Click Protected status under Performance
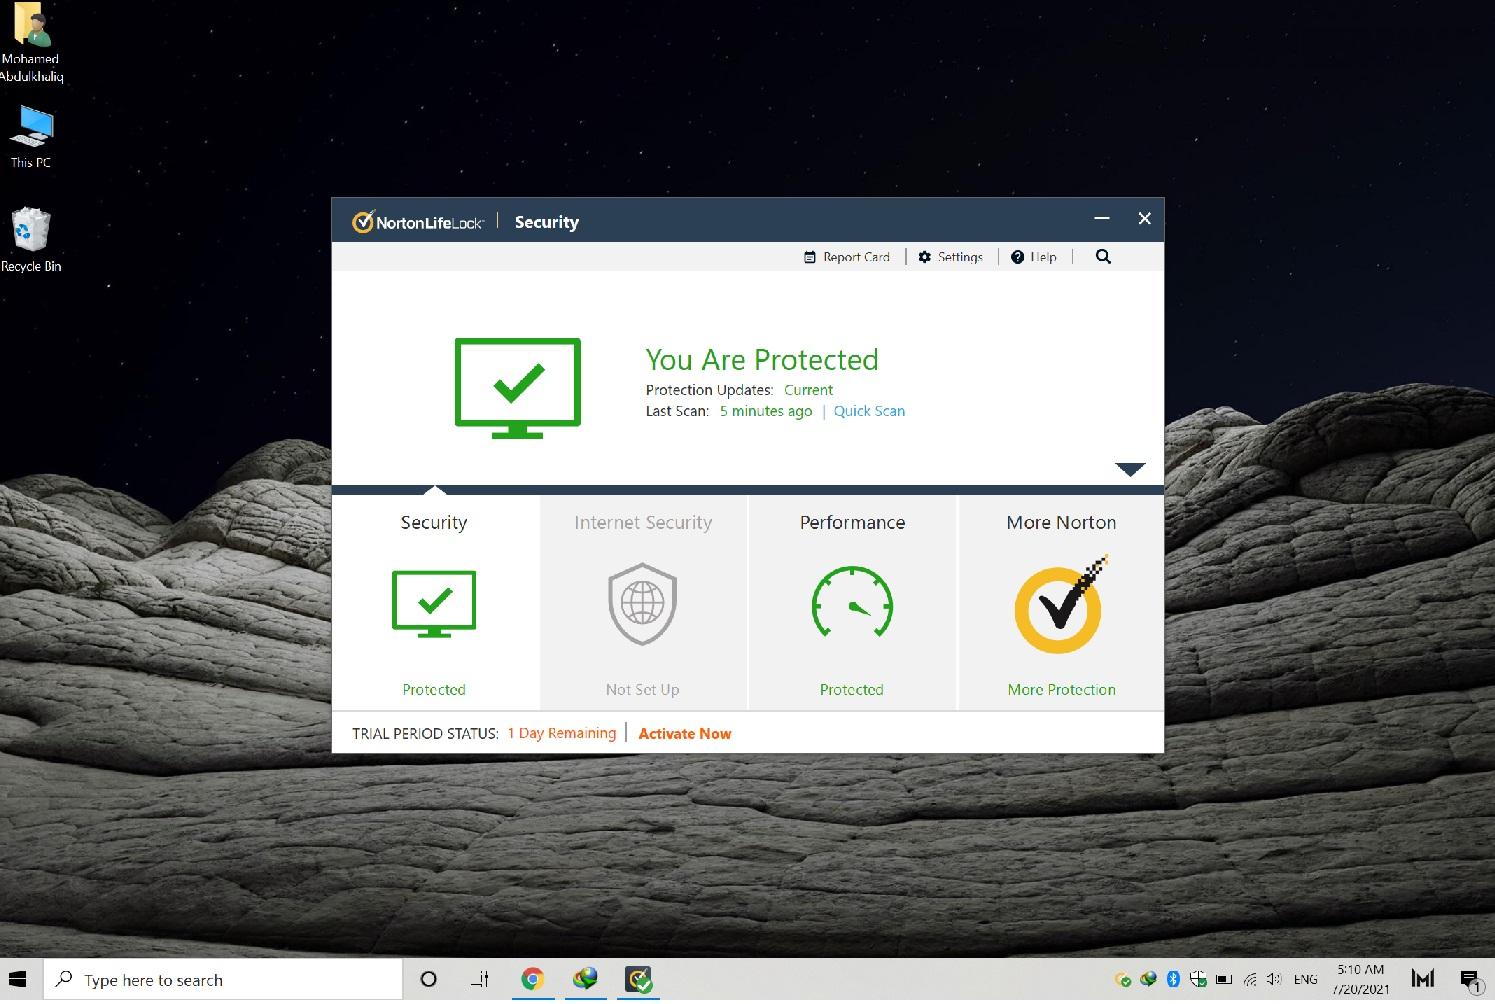Viewport: 1495px width, 1004px height. click(x=852, y=690)
